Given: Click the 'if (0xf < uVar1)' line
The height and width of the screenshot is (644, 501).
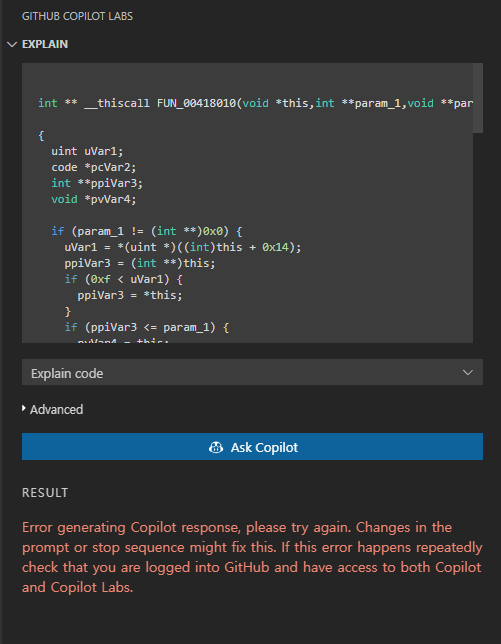Looking at the screenshot, I should [123, 279].
